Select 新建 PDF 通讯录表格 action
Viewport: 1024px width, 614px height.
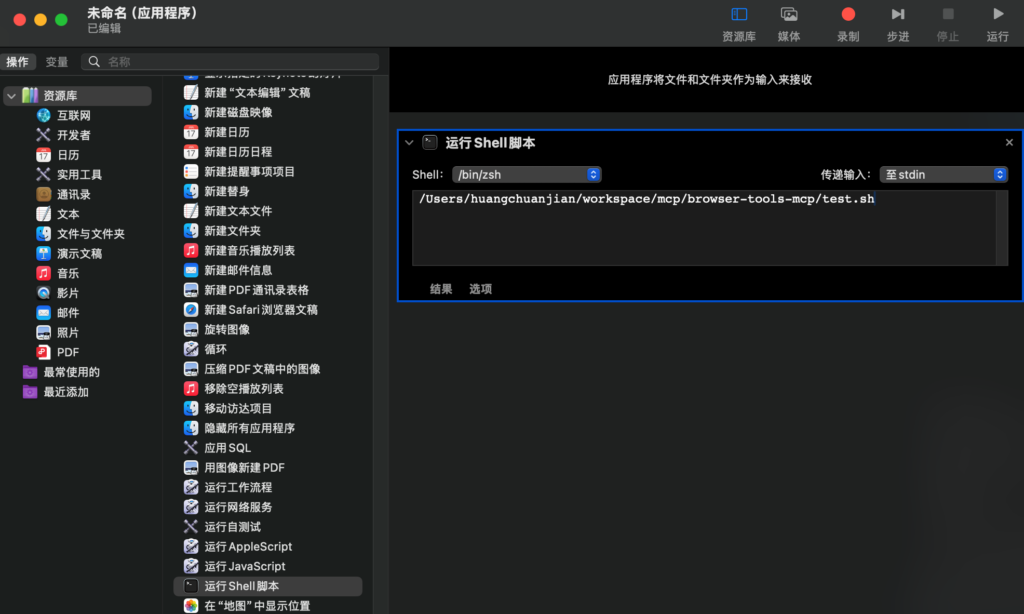coord(256,290)
